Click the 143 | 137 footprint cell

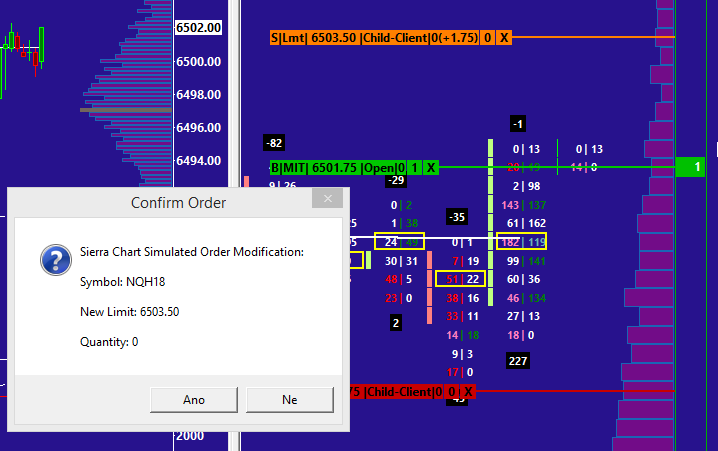pyautogui.click(x=524, y=205)
